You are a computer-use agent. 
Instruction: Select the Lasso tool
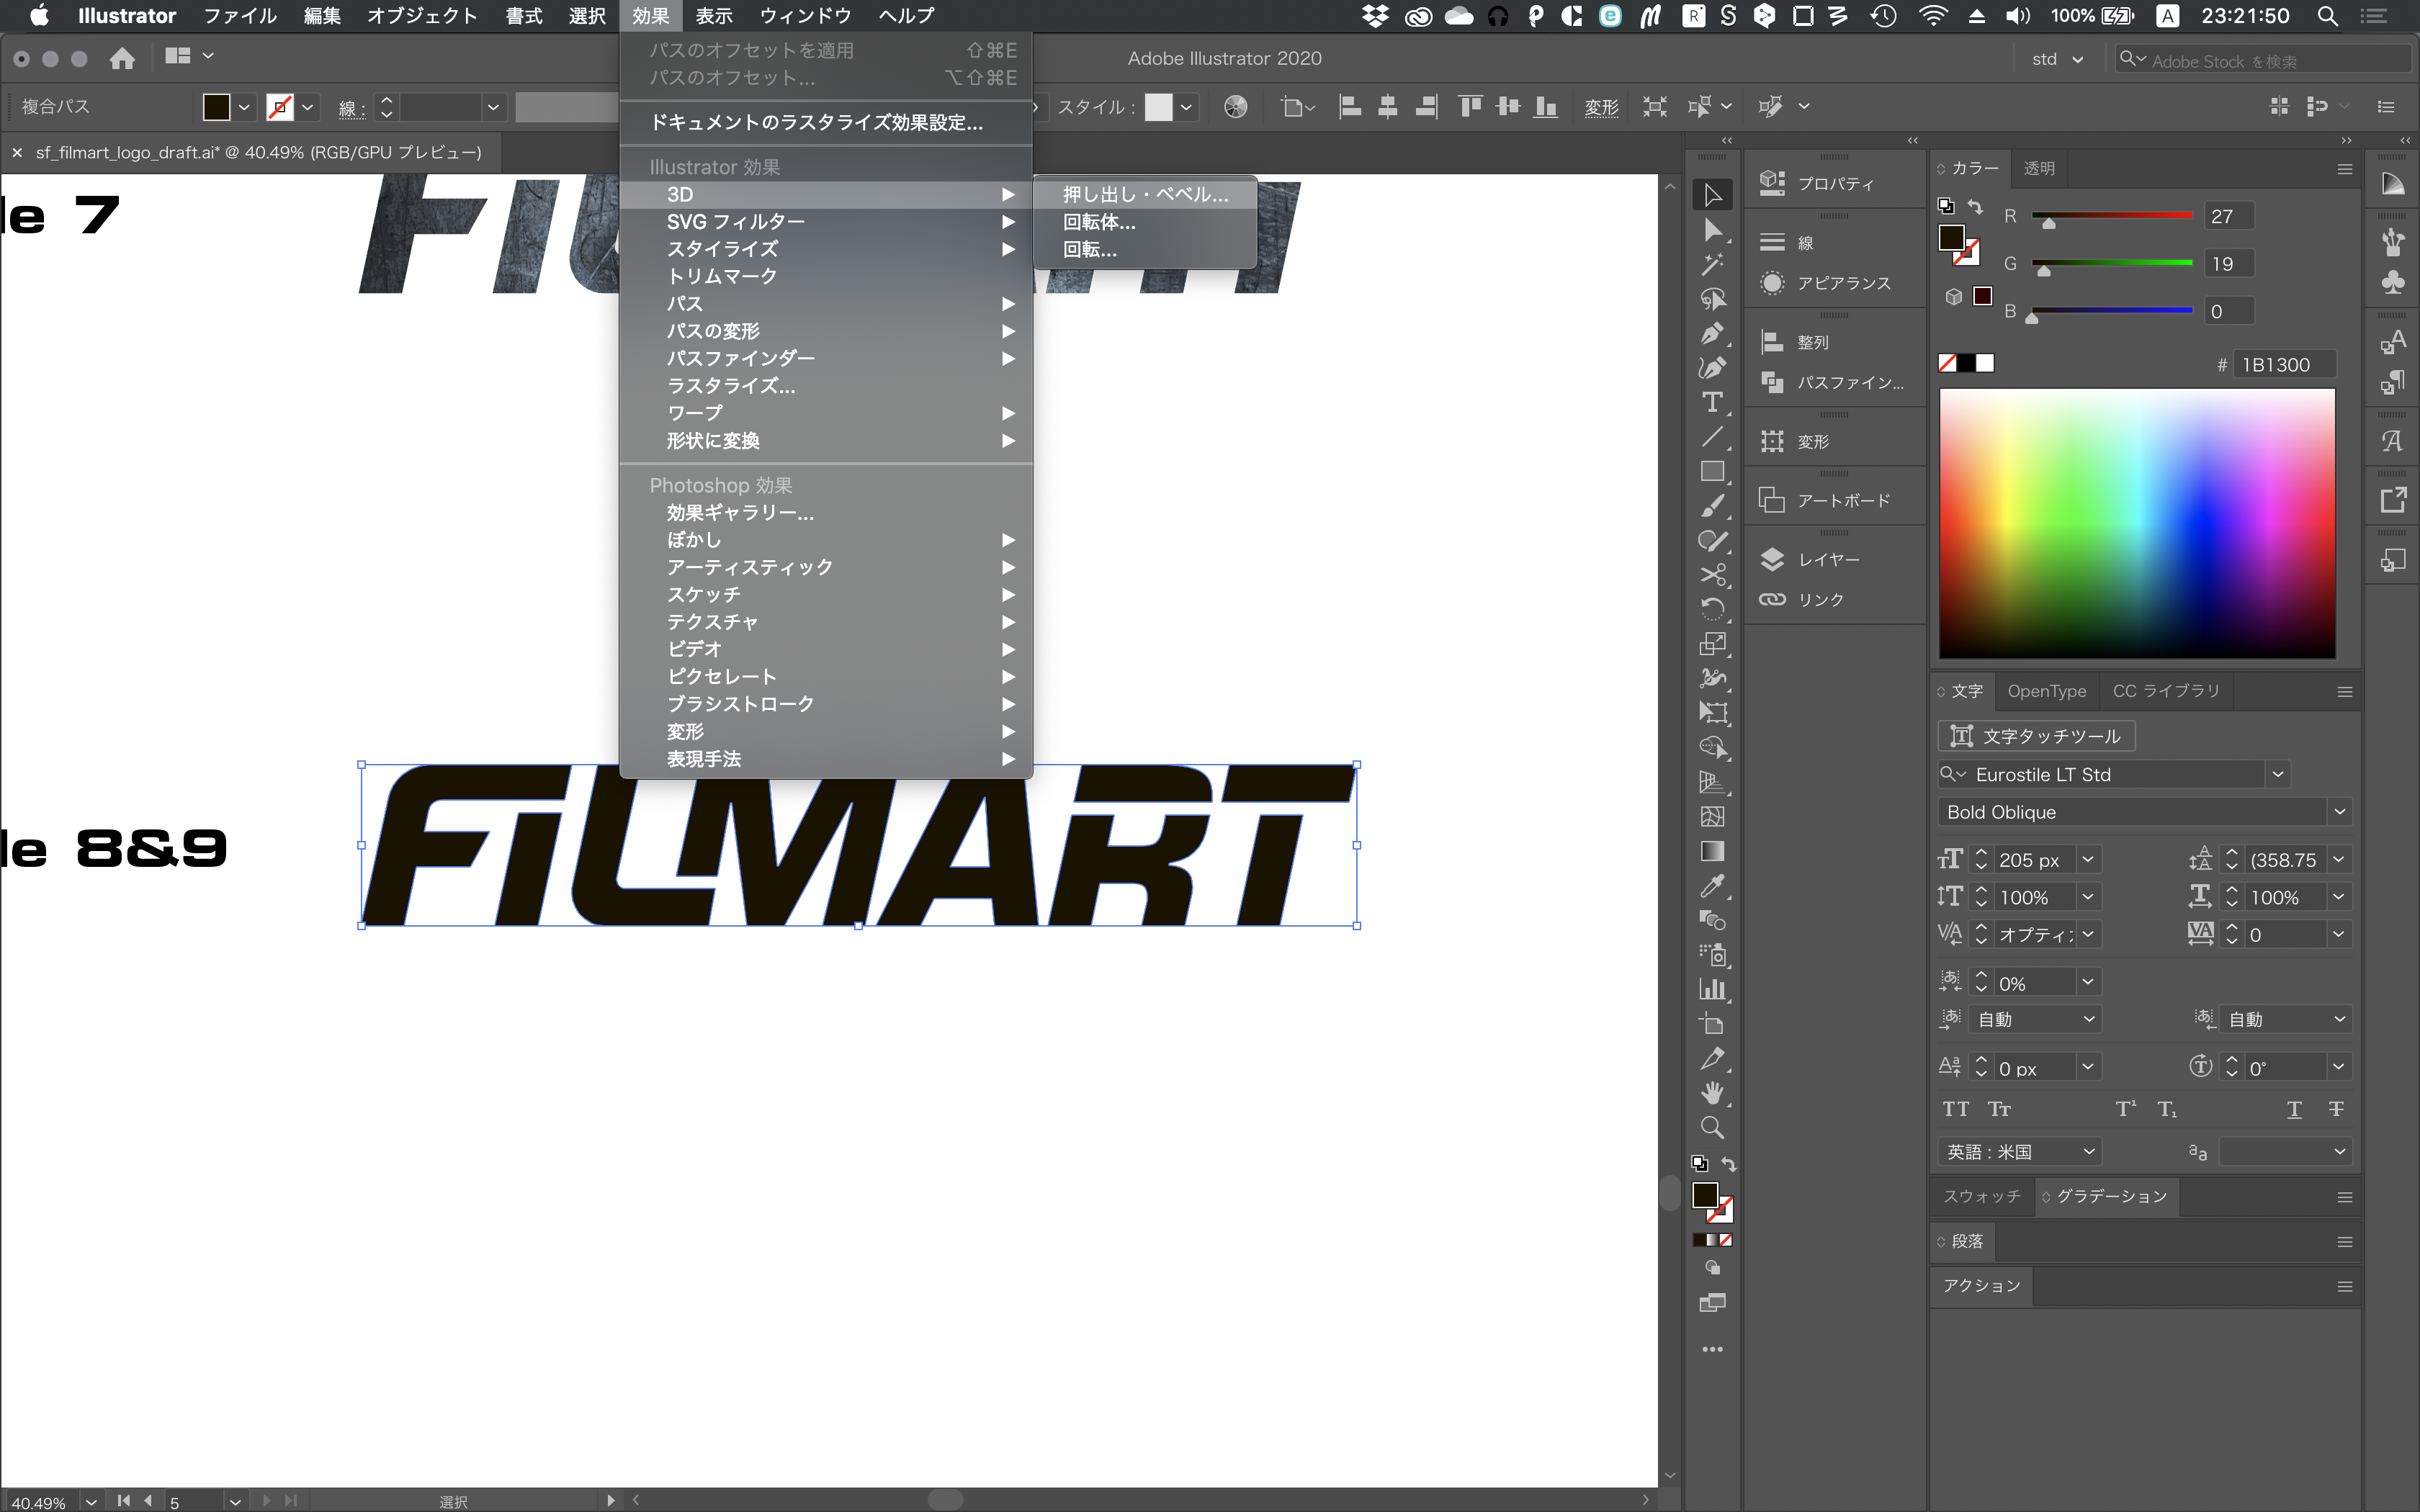point(1712,299)
